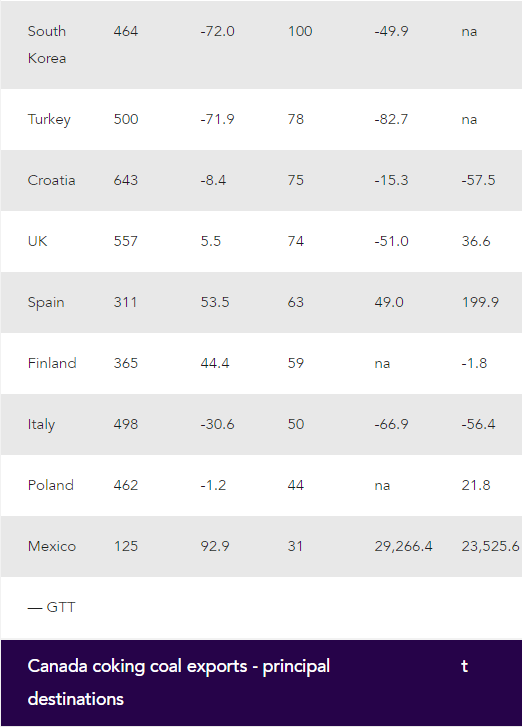The image size is (522, 727).
Task: Select Finland value 44.4
Action: 215,363
